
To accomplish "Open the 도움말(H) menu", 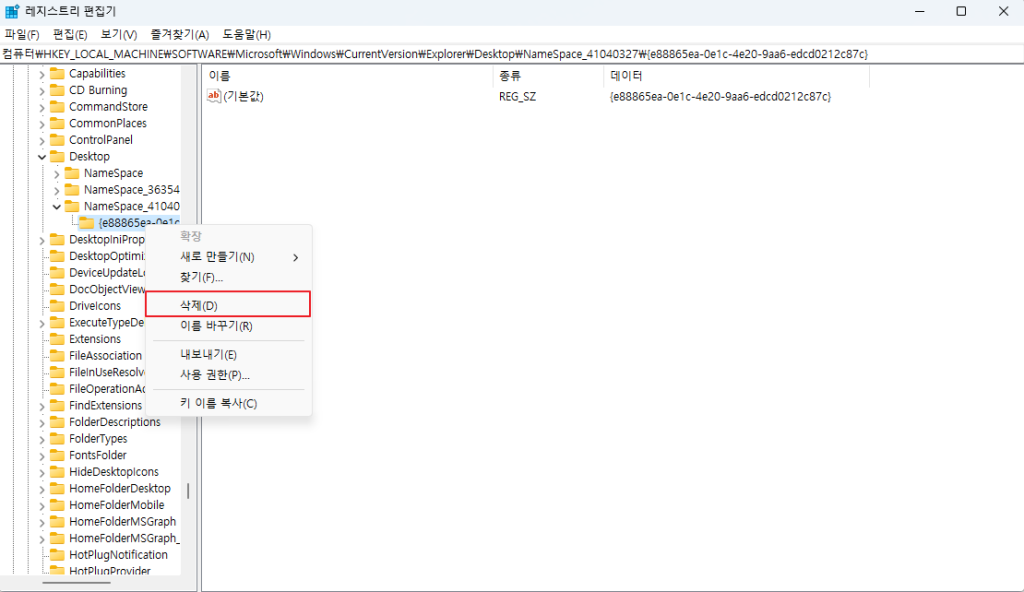I will [247, 35].
